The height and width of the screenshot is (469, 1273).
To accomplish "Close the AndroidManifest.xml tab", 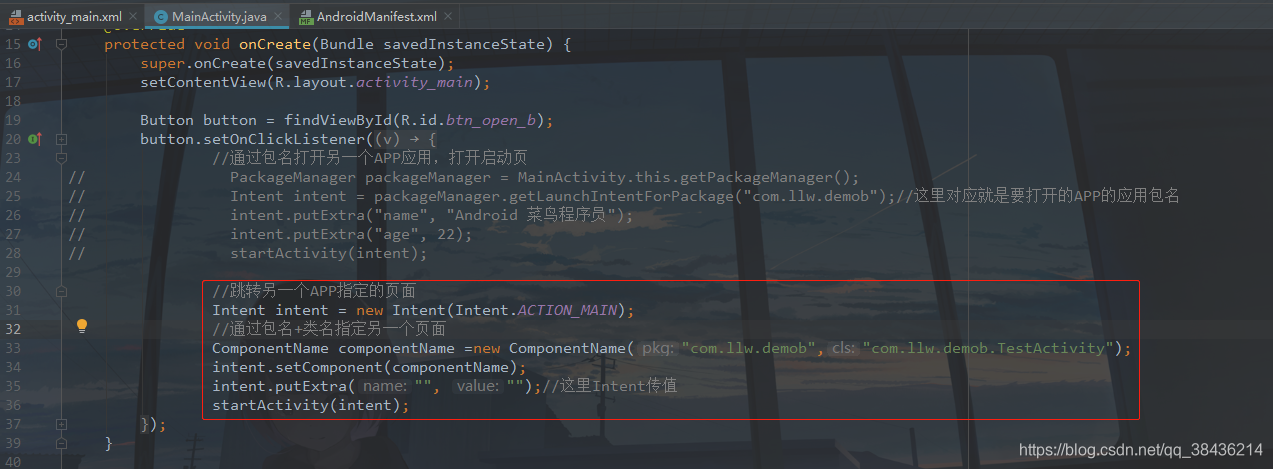I will tap(450, 17).
